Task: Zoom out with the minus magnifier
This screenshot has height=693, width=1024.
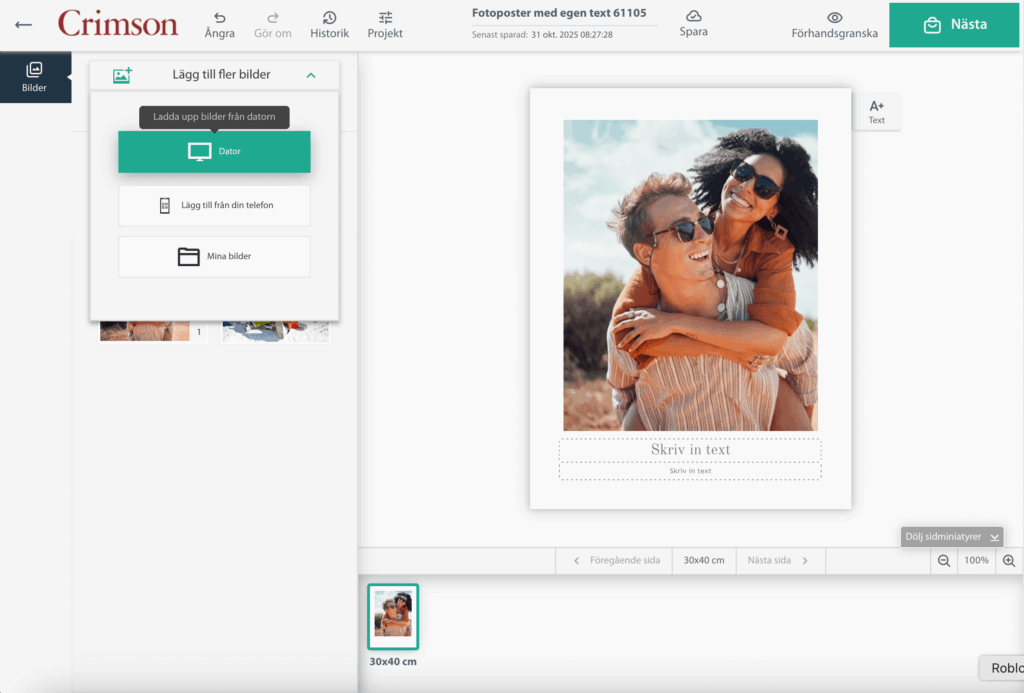Action: [x=943, y=561]
